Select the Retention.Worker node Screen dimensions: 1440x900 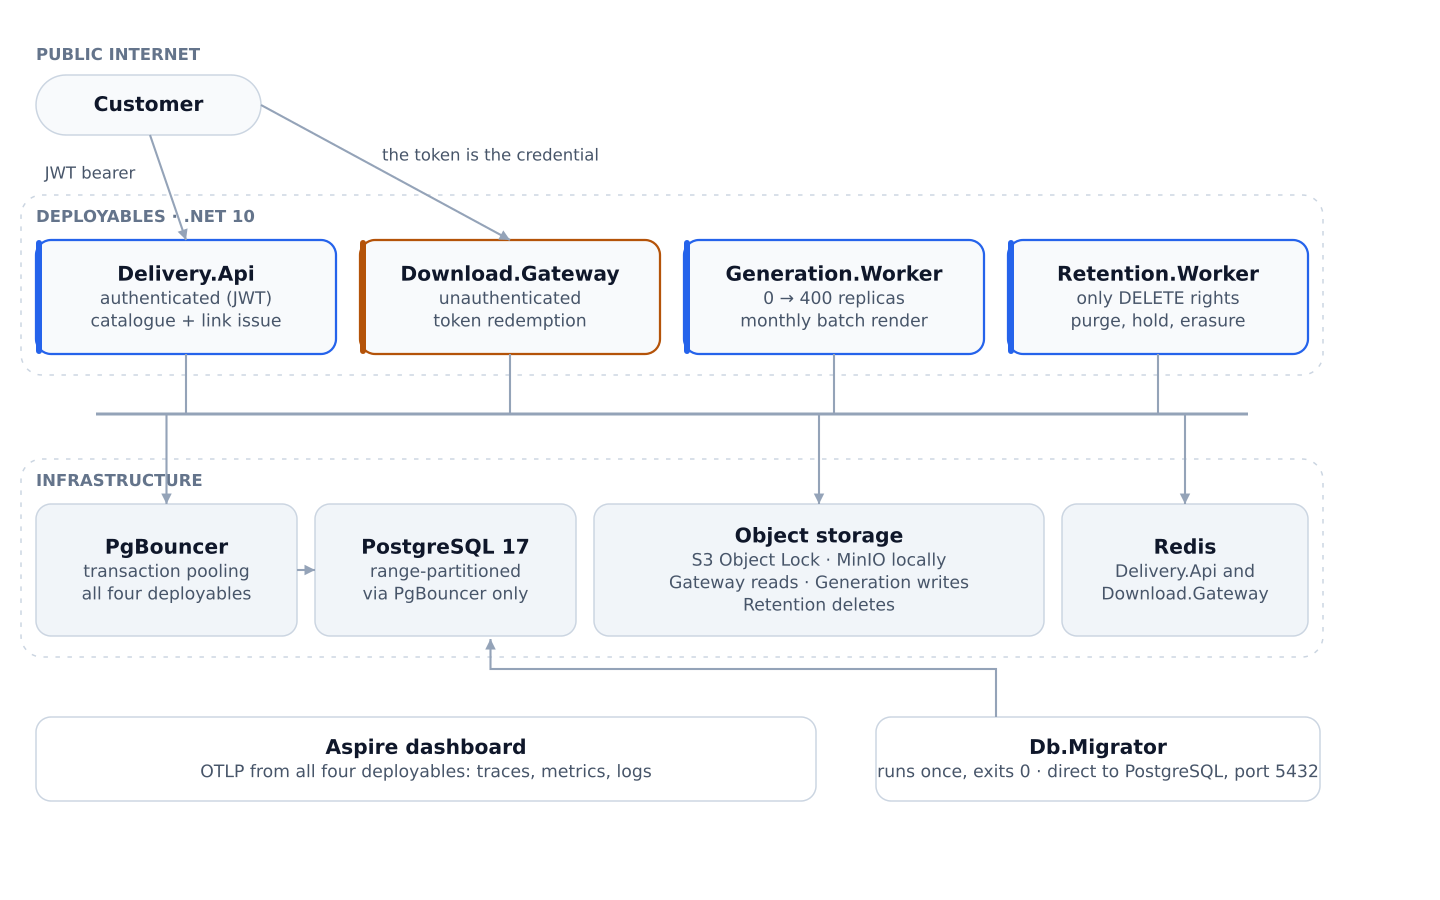(1158, 297)
